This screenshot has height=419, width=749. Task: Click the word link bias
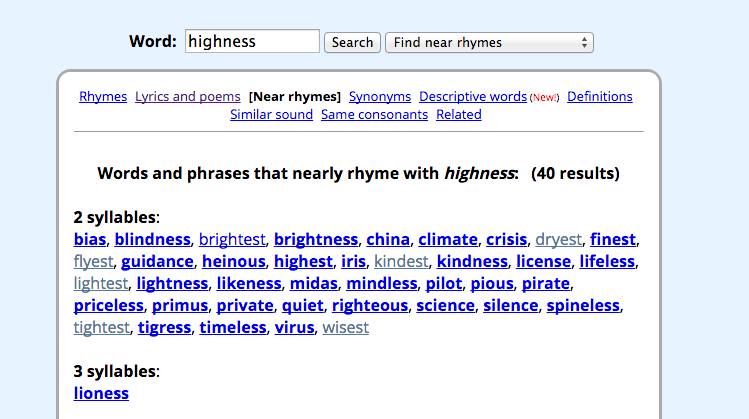(90, 239)
